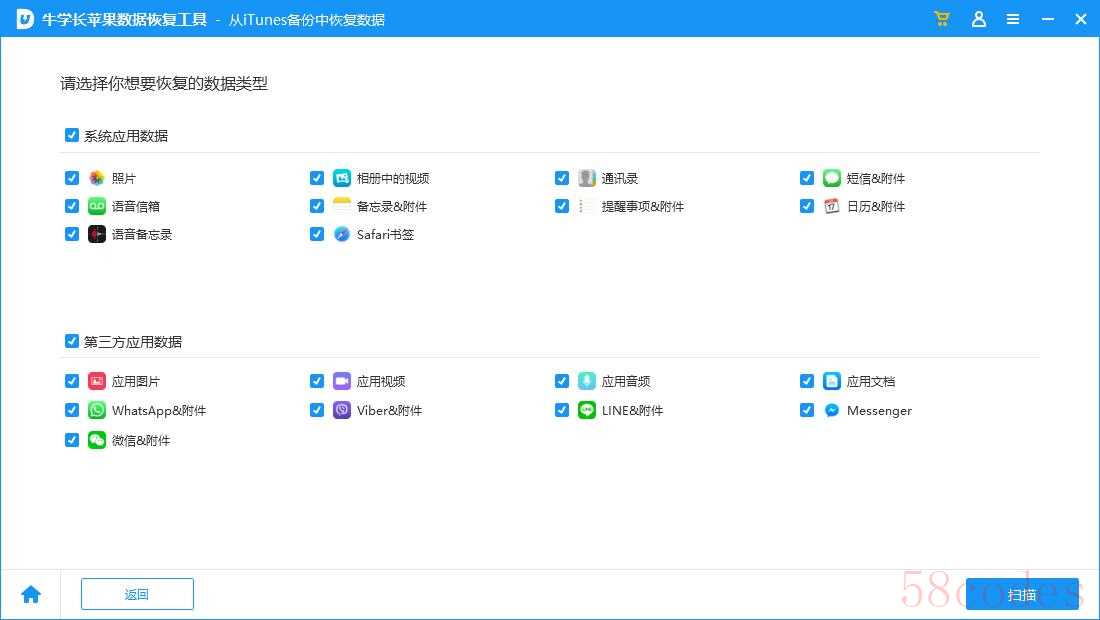
Task: Click the Safari书签 label text
Action: (385, 234)
